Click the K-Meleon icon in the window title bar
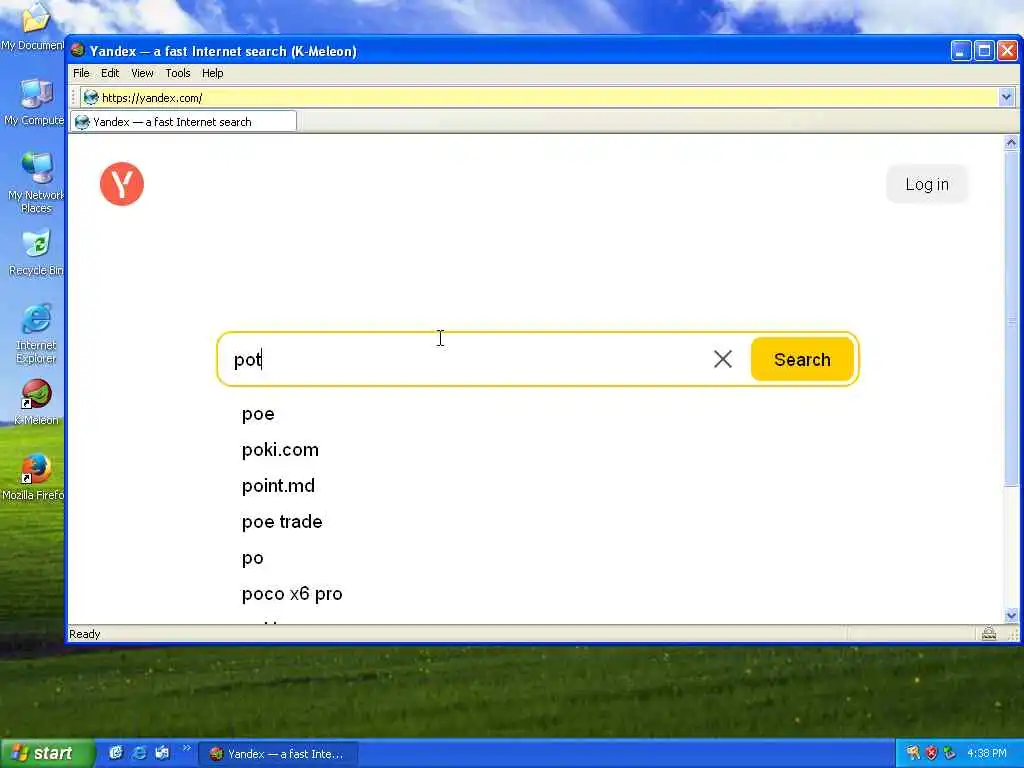Screen dimensions: 1024x768 point(78,50)
